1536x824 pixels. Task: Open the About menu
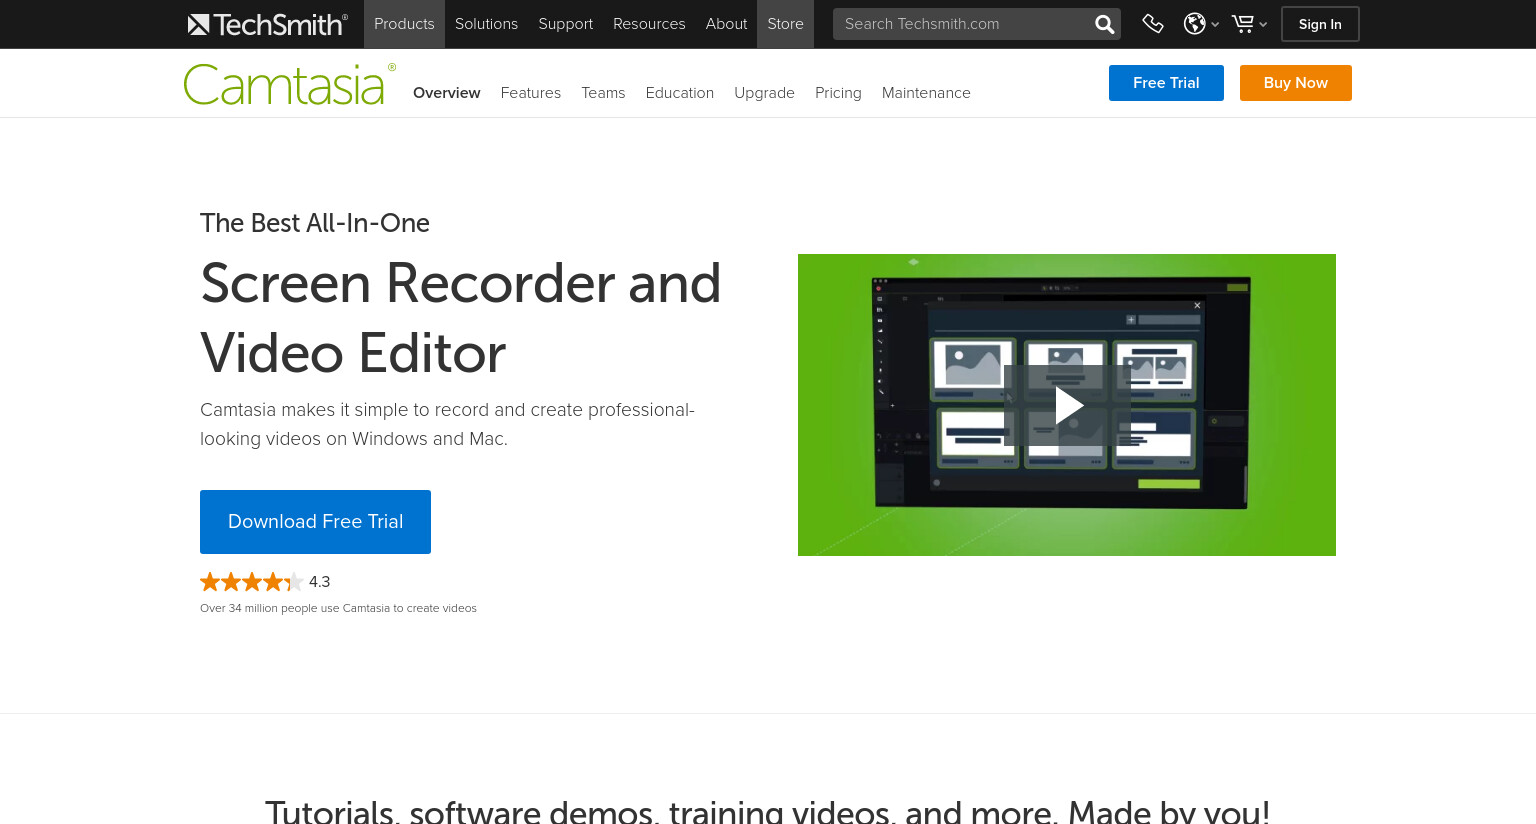click(726, 24)
